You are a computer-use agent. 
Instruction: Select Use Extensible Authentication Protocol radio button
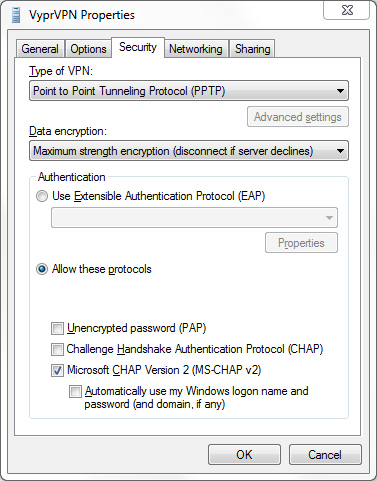coord(42,196)
